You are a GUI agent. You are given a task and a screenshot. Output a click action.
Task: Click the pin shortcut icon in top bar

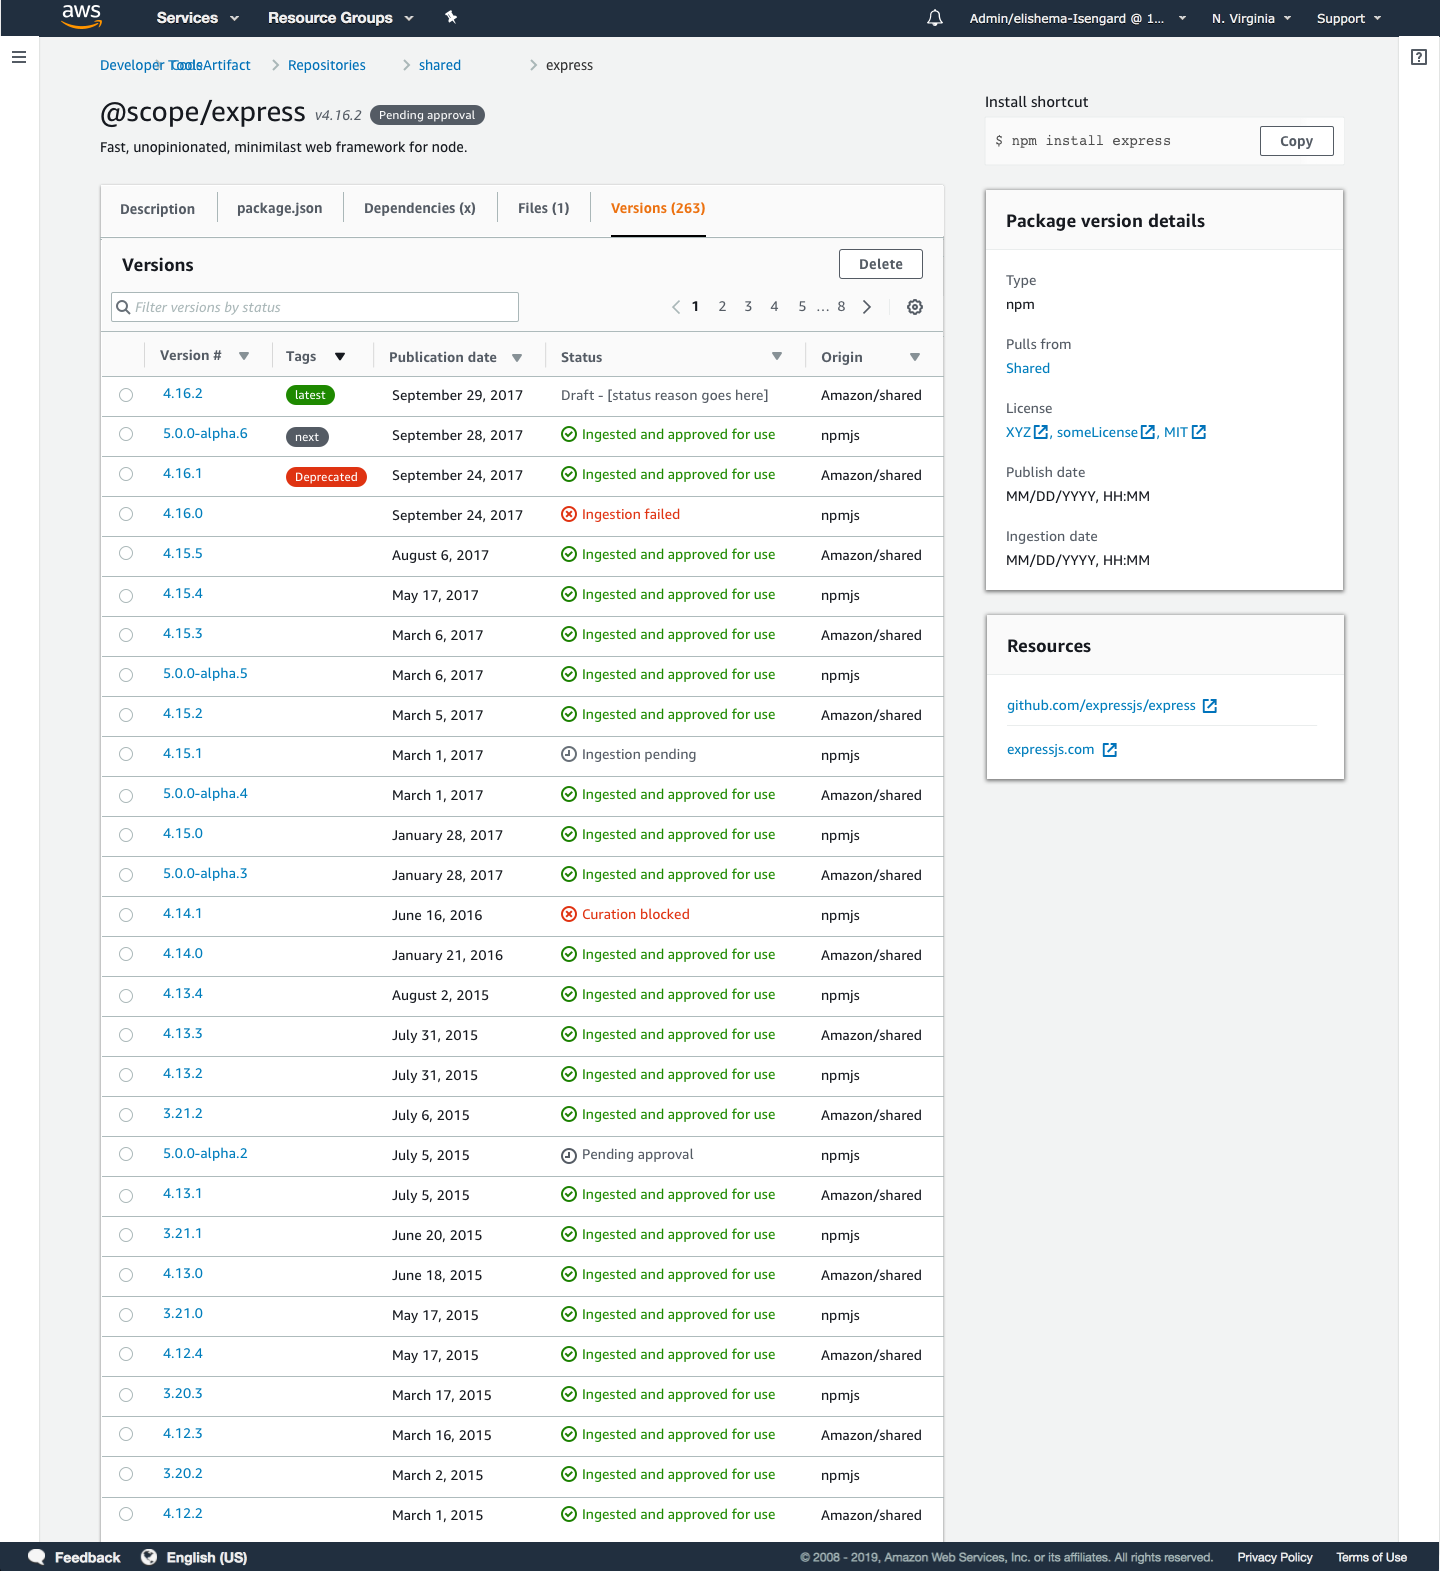pyautogui.click(x=451, y=17)
